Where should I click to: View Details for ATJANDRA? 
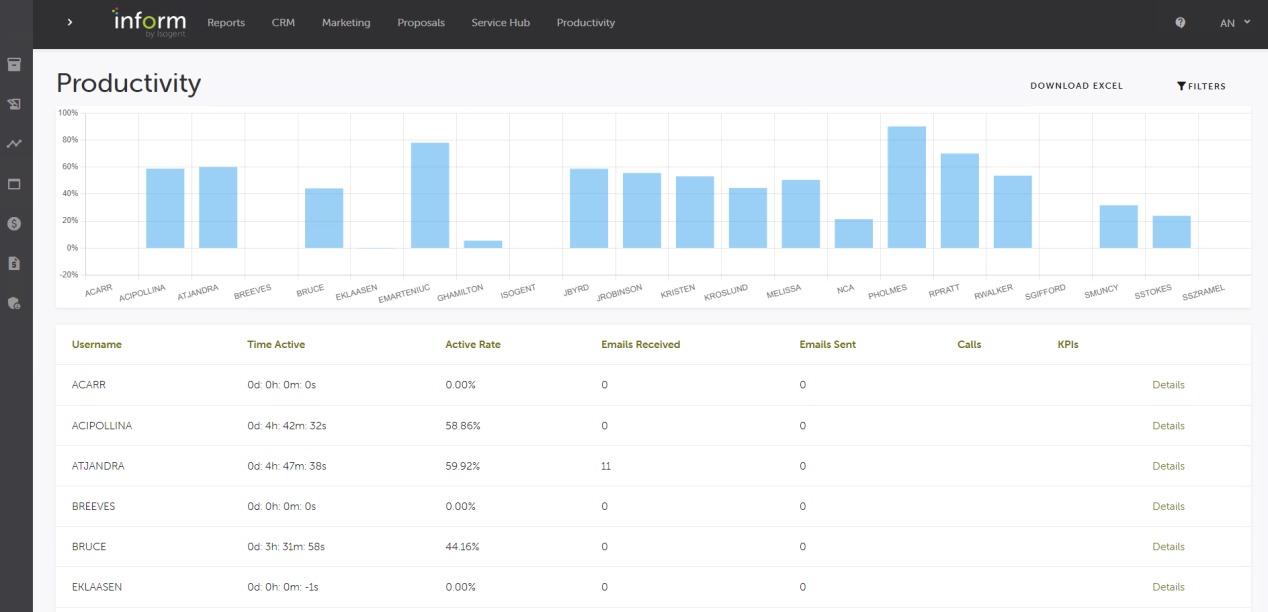click(x=1168, y=466)
